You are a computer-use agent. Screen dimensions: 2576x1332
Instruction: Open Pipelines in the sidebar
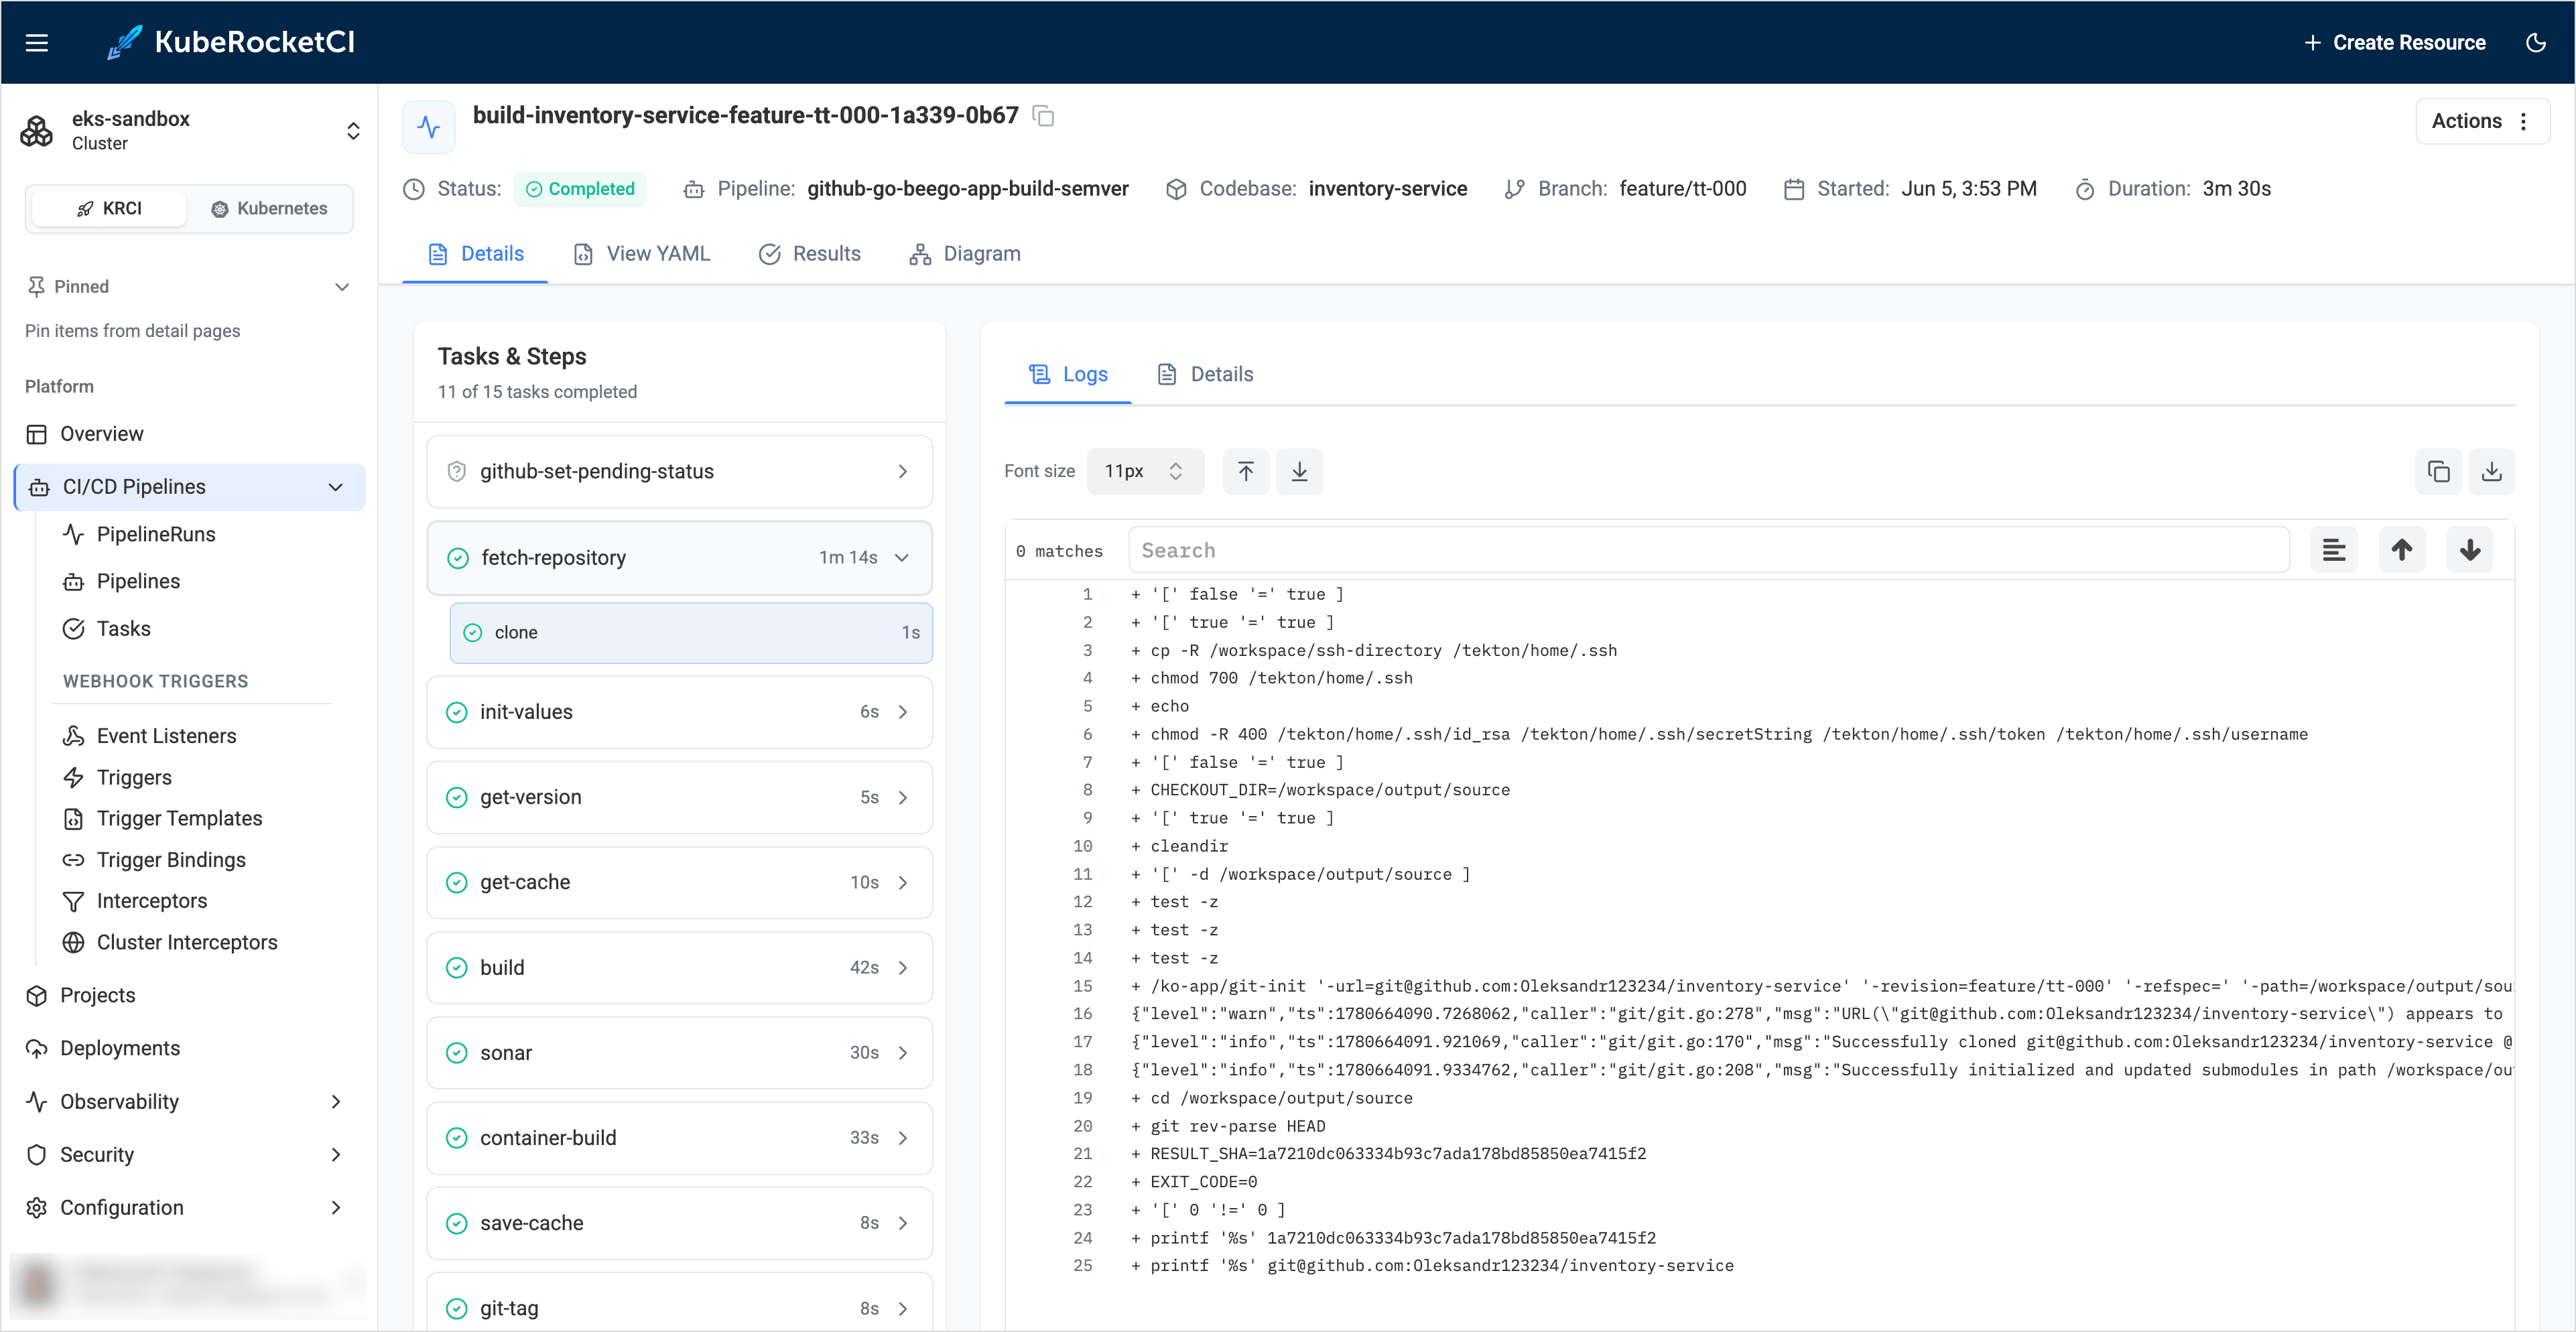[x=138, y=581]
